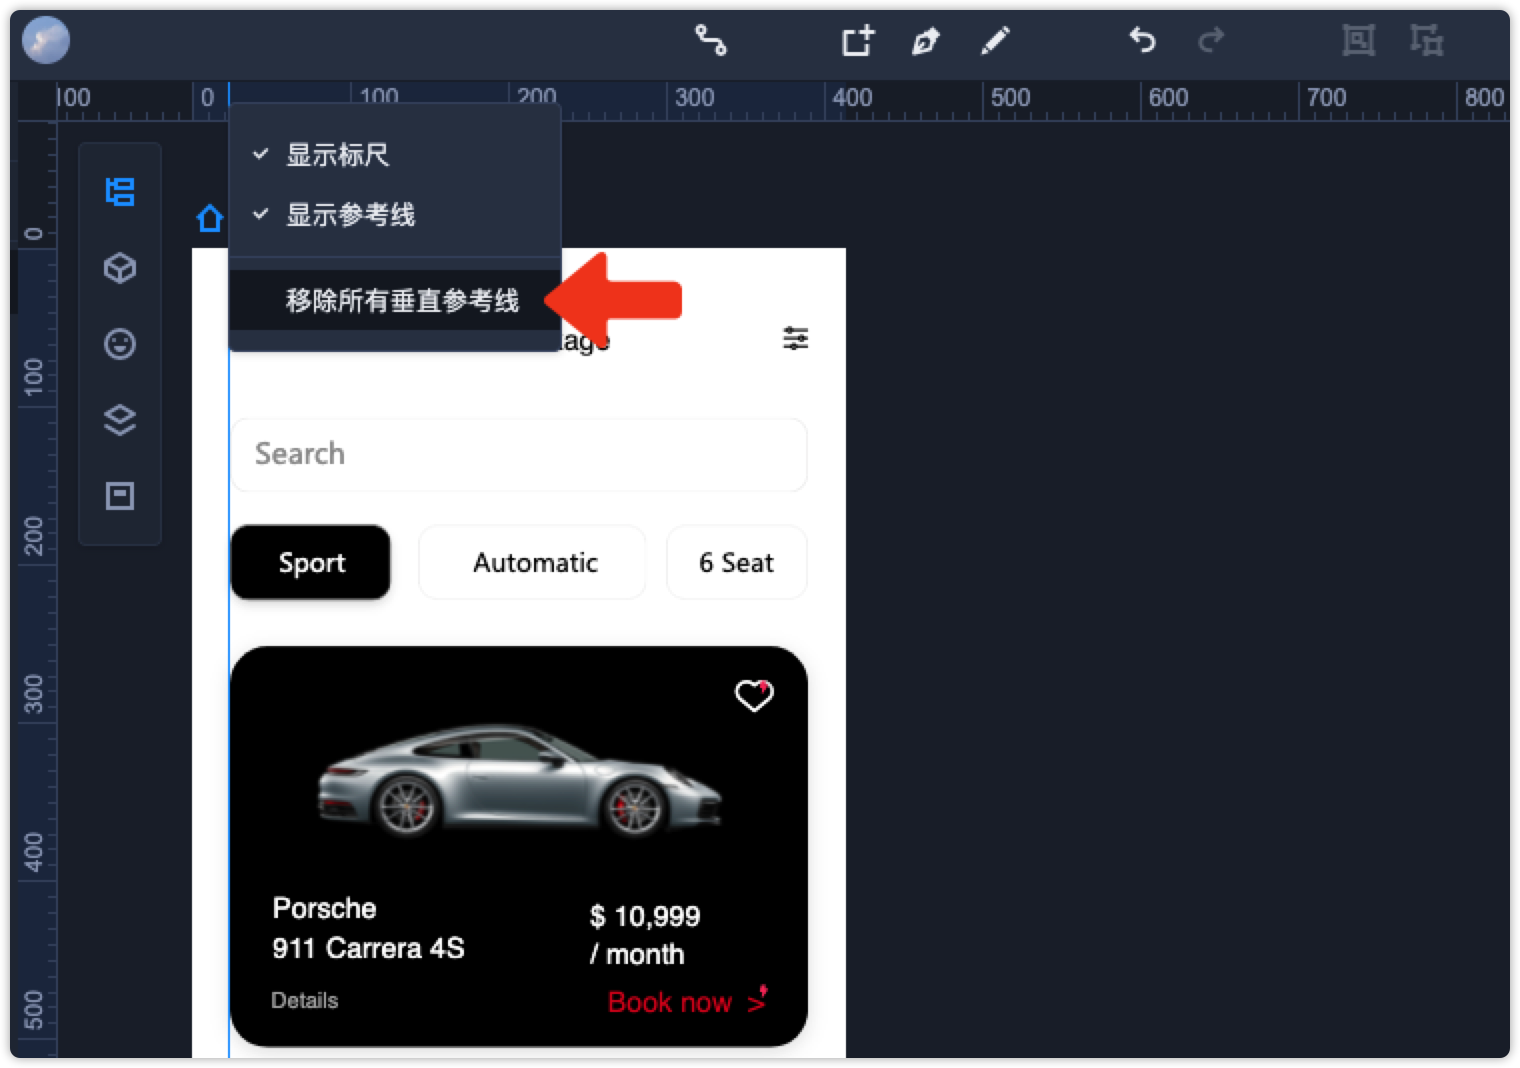1520x1068 pixels.
Task: Select the connector line tool
Action: point(711,40)
